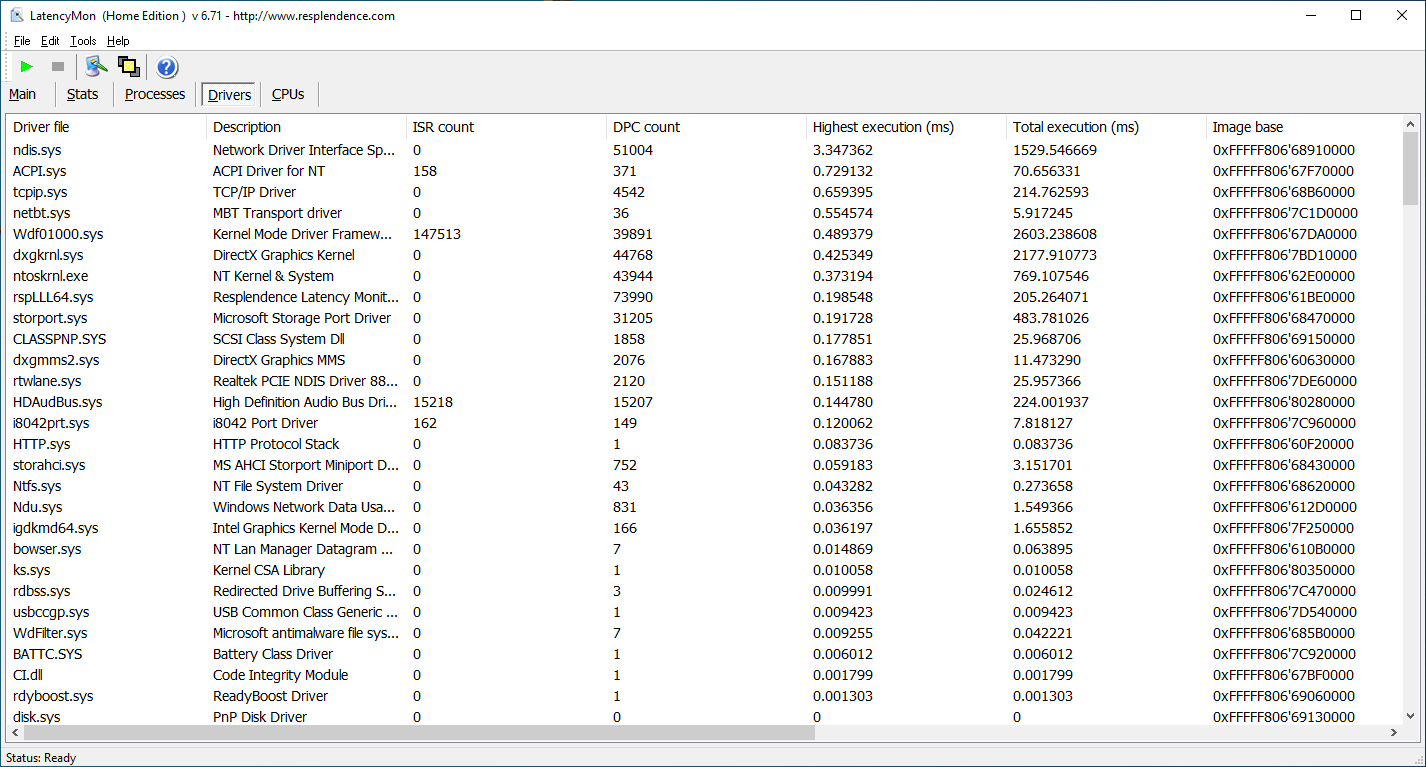Sort by Description column header
Image resolution: width=1426 pixels, height=767 pixels.
[306, 127]
